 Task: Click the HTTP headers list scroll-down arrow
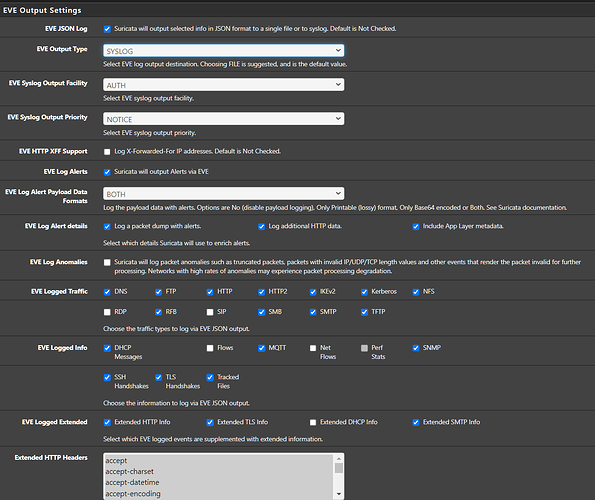(x=339, y=494)
